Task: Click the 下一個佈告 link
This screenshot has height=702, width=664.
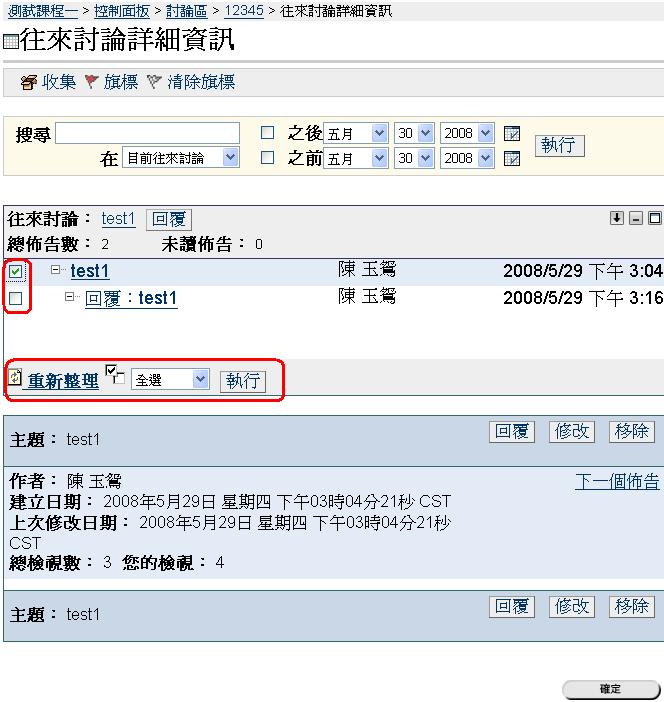Action: 616,481
